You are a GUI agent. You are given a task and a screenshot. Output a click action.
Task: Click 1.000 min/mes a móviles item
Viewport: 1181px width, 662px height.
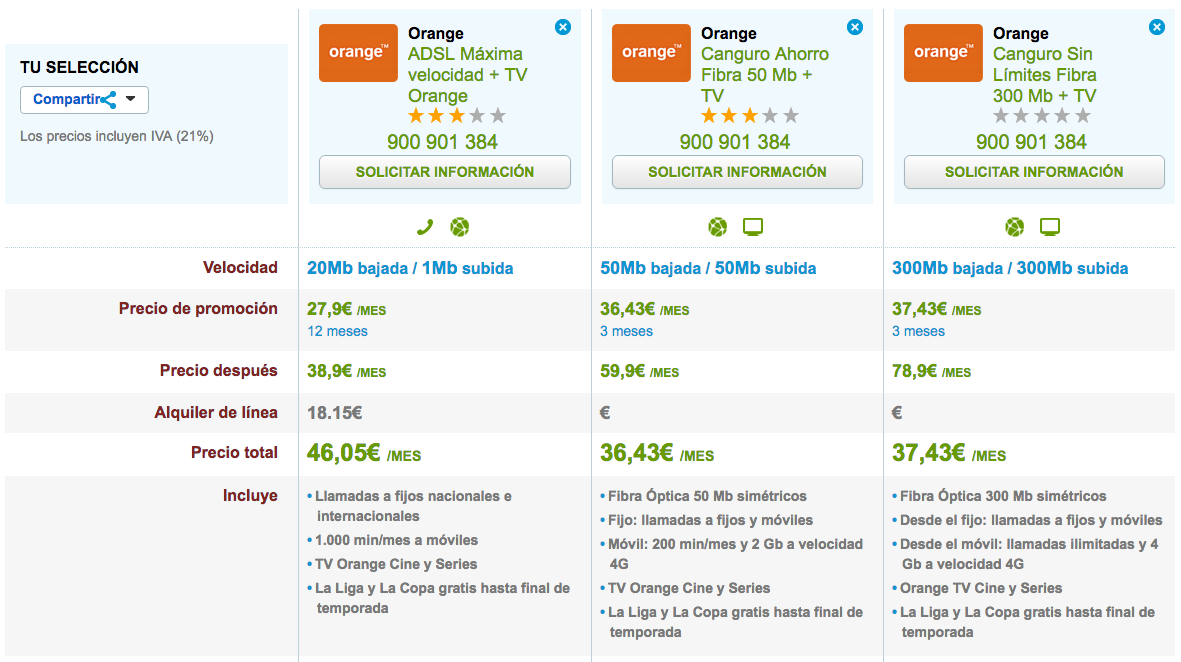[x=396, y=540]
